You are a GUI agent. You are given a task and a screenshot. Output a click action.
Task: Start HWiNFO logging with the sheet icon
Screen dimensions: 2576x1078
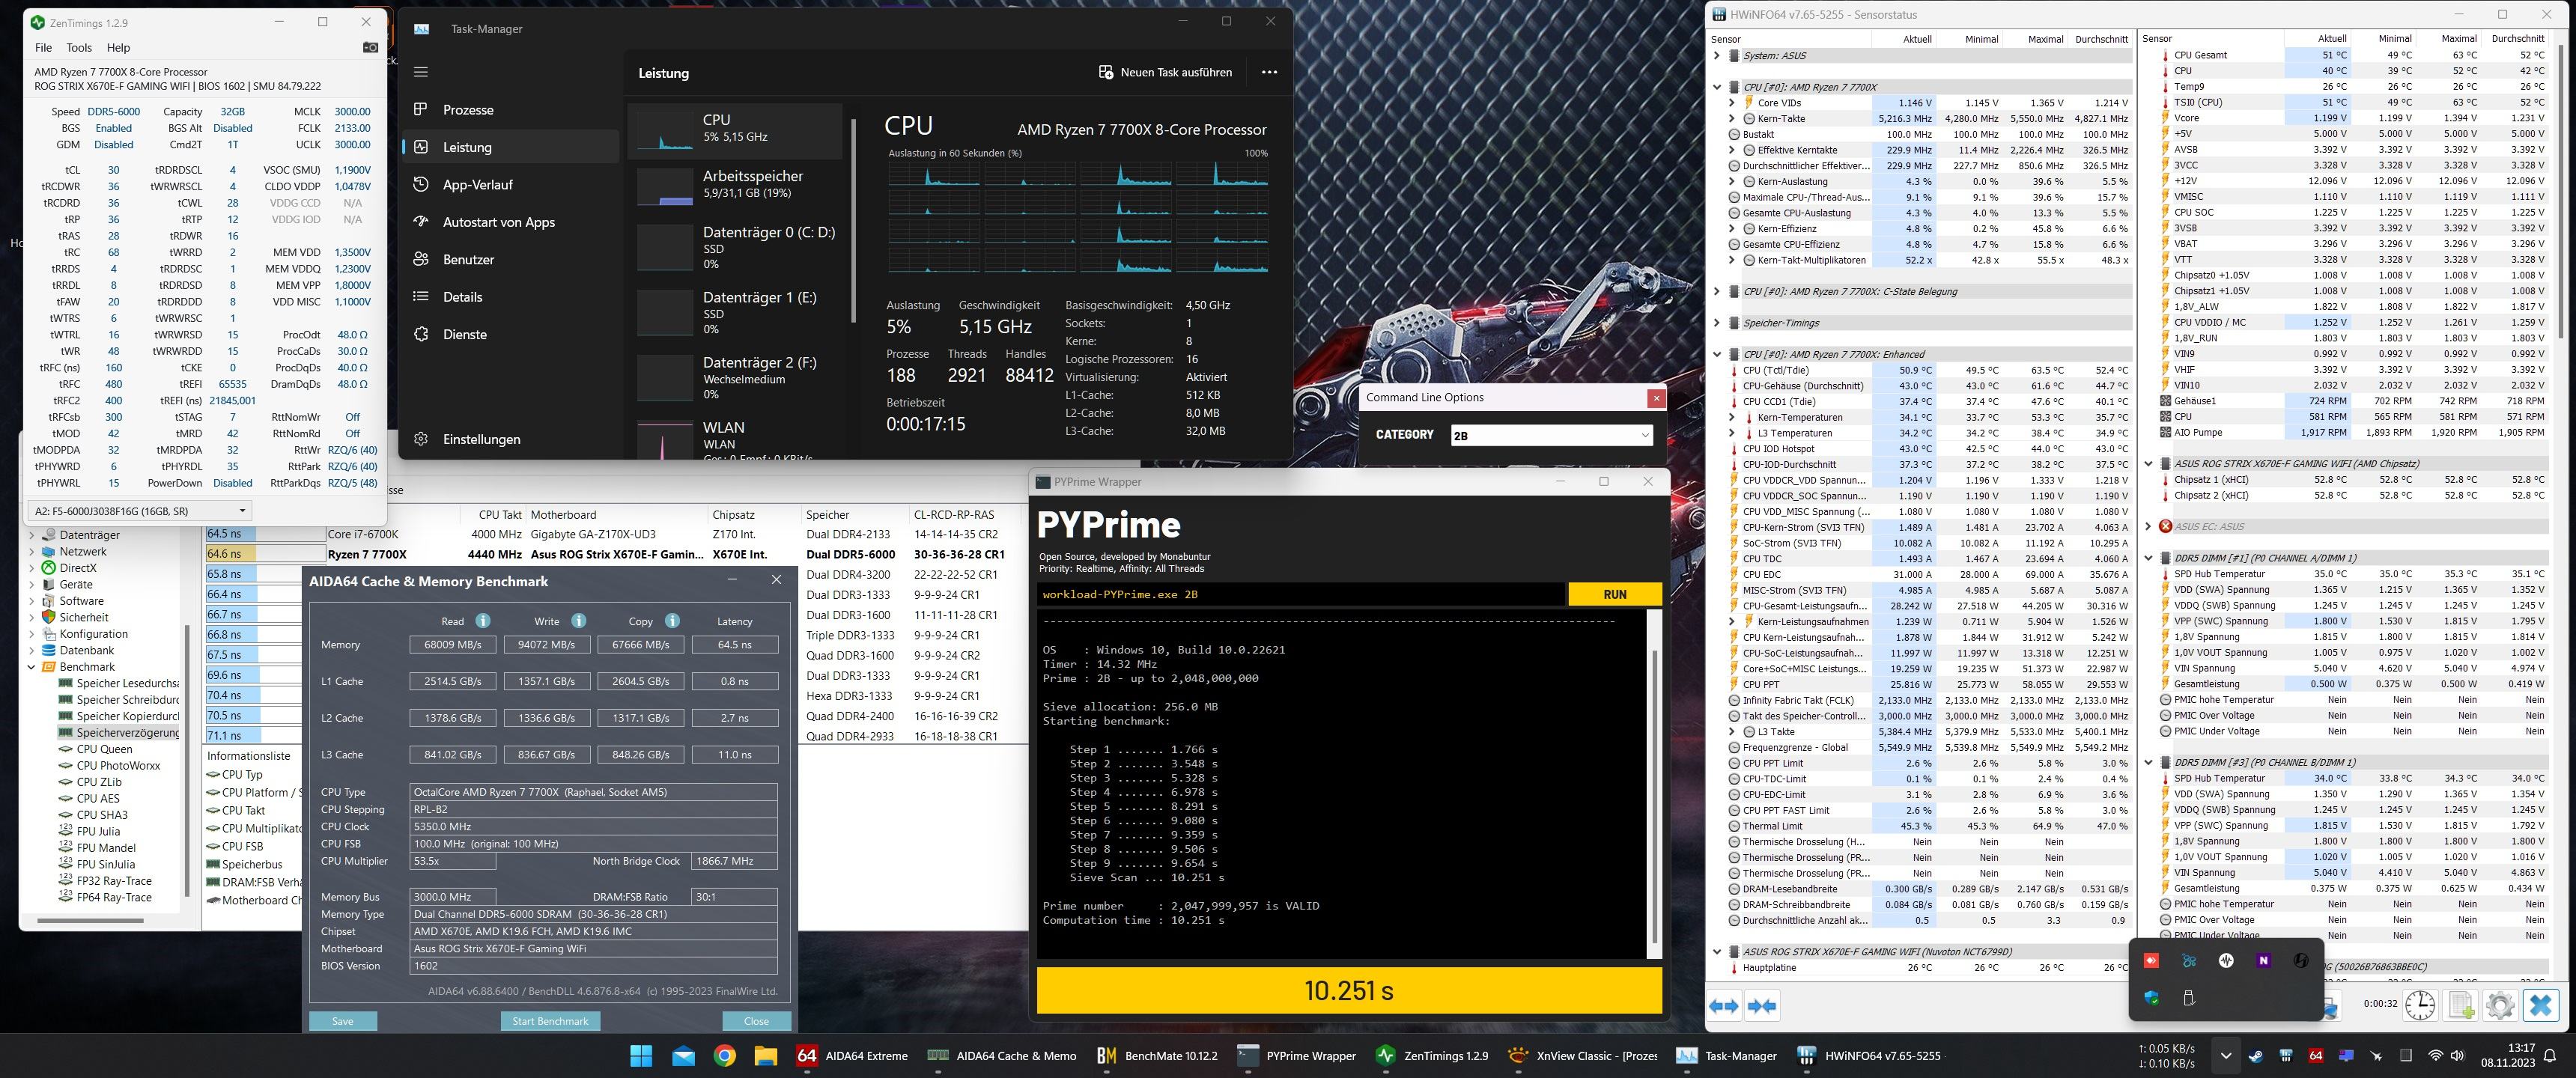click(x=2461, y=1005)
